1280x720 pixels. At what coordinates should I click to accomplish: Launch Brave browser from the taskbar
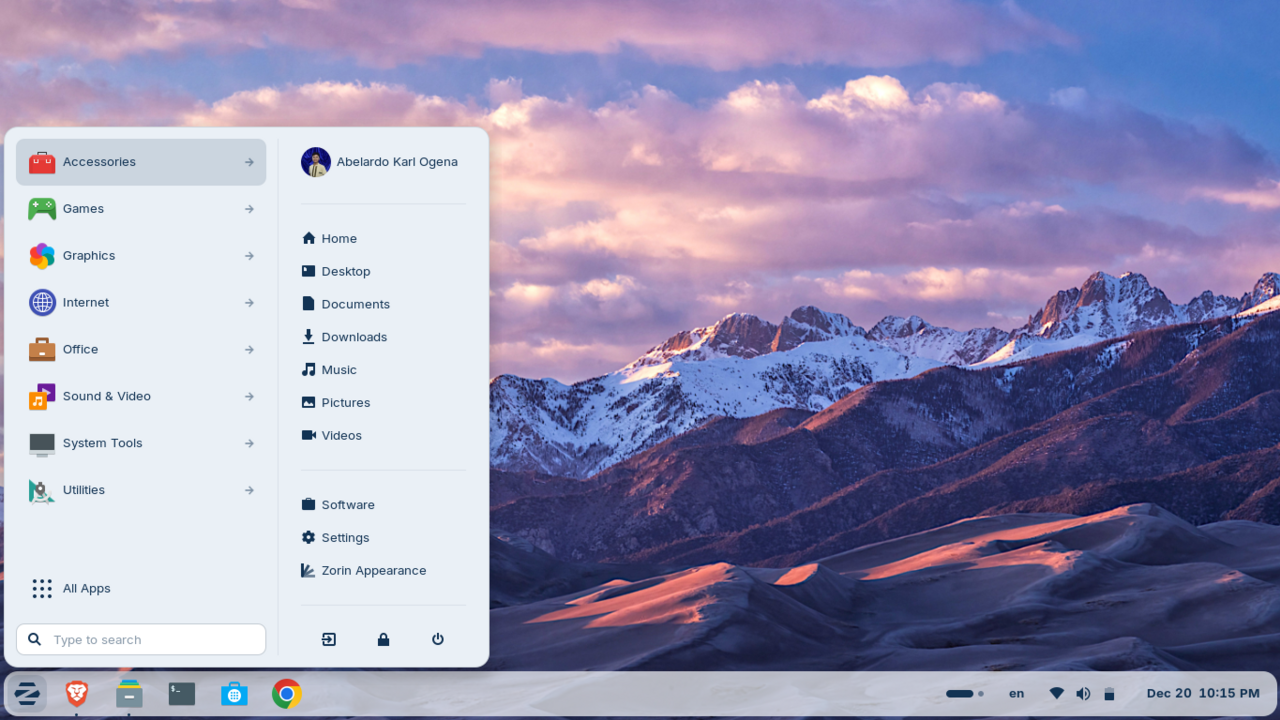coord(75,693)
